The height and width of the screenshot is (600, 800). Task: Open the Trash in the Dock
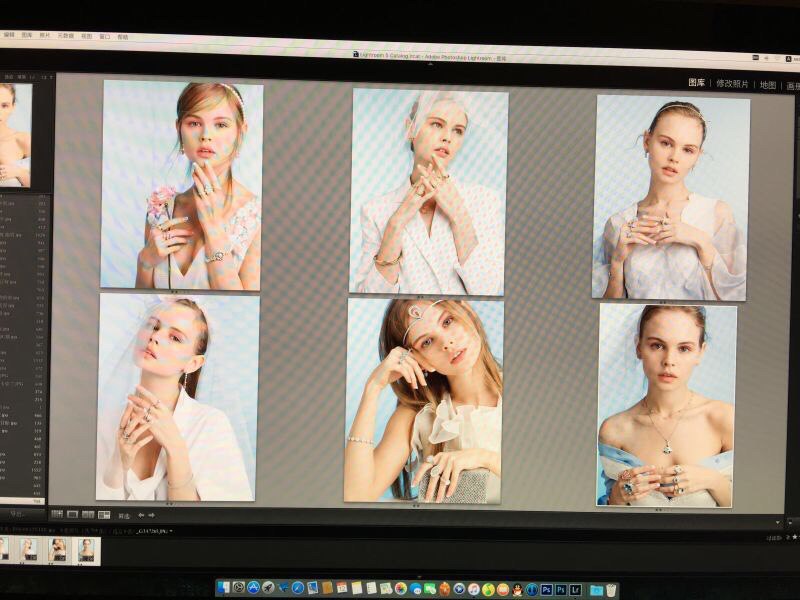tap(611, 590)
